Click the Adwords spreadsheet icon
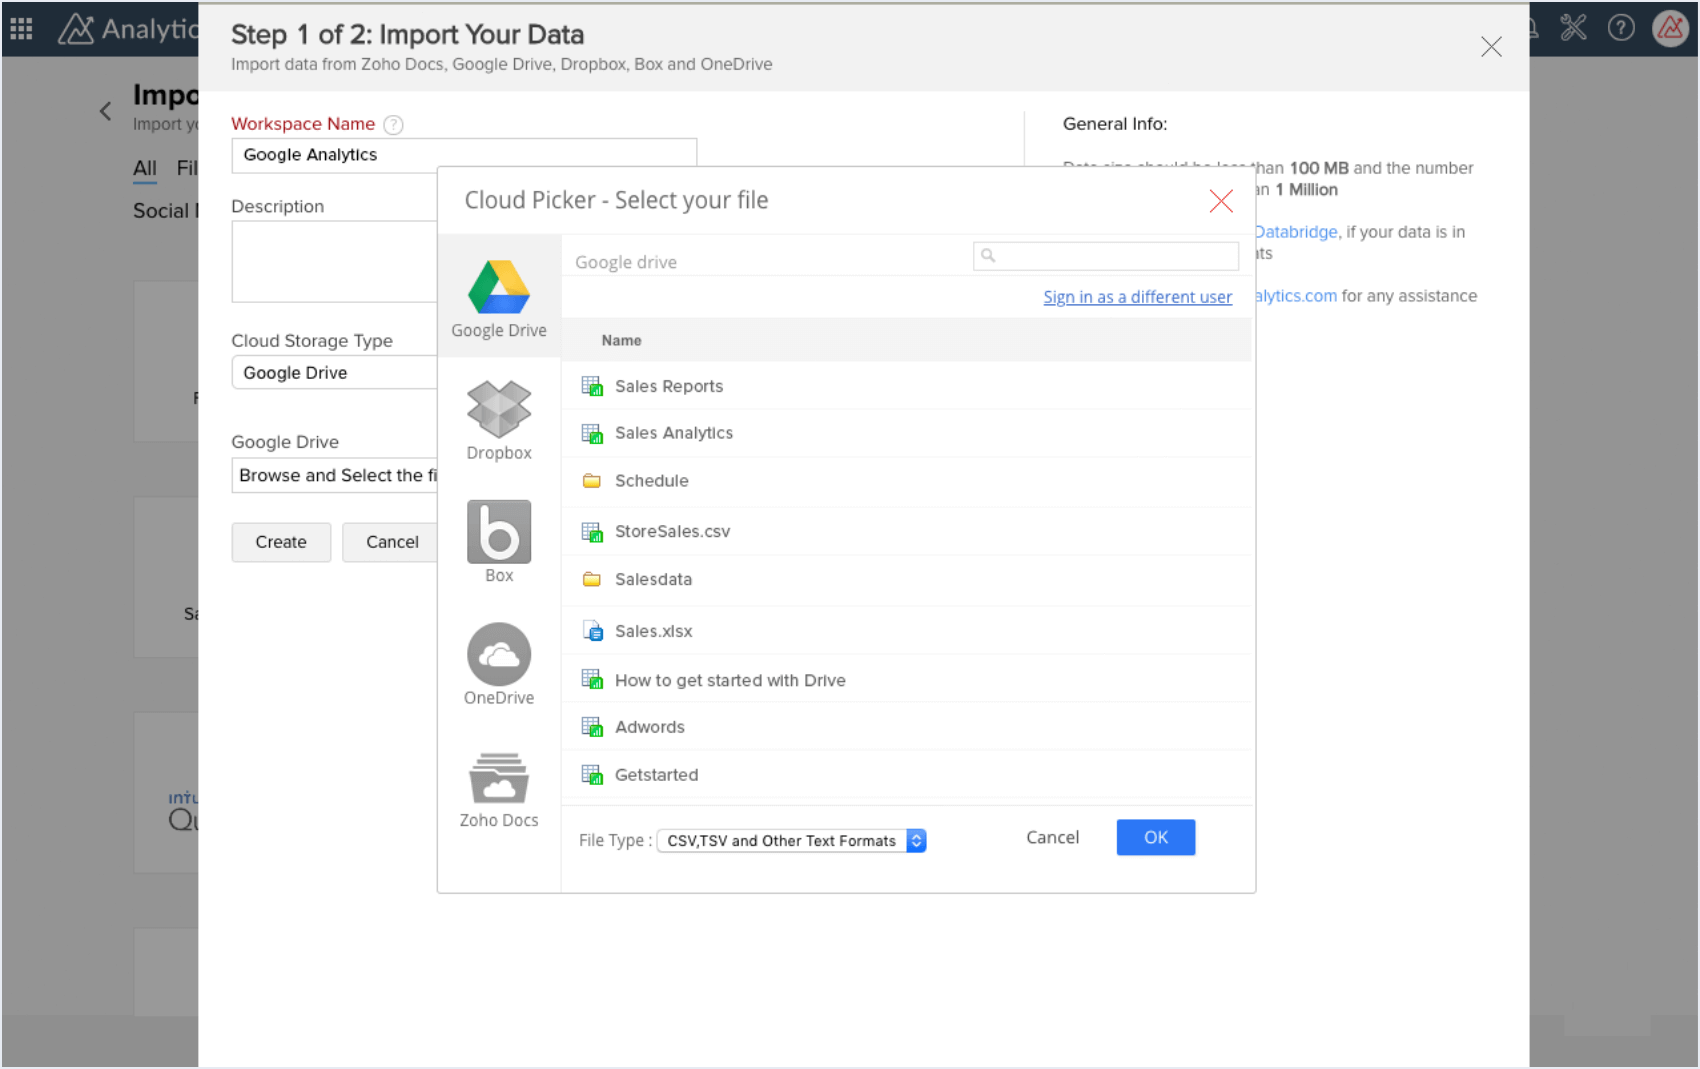The height and width of the screenshot is (1069, 1700). 592,727
